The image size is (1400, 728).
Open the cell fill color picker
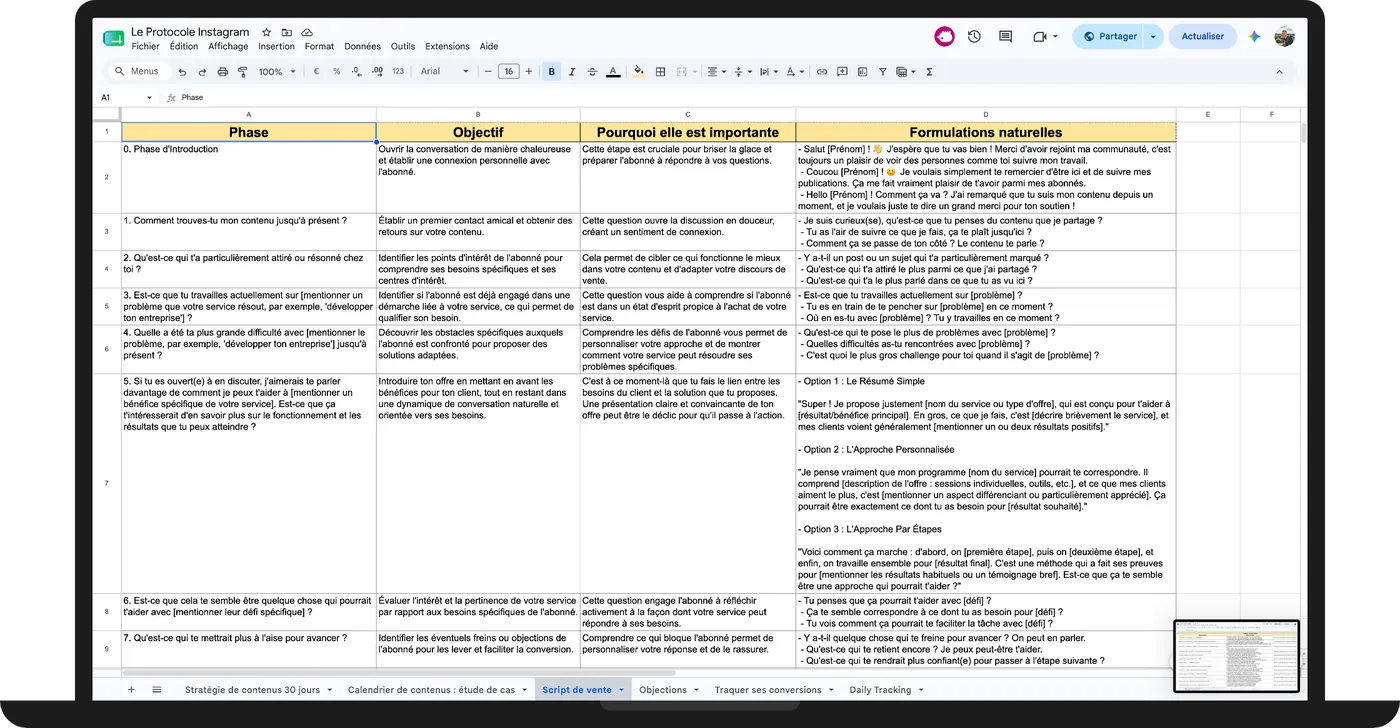point(639,72)
